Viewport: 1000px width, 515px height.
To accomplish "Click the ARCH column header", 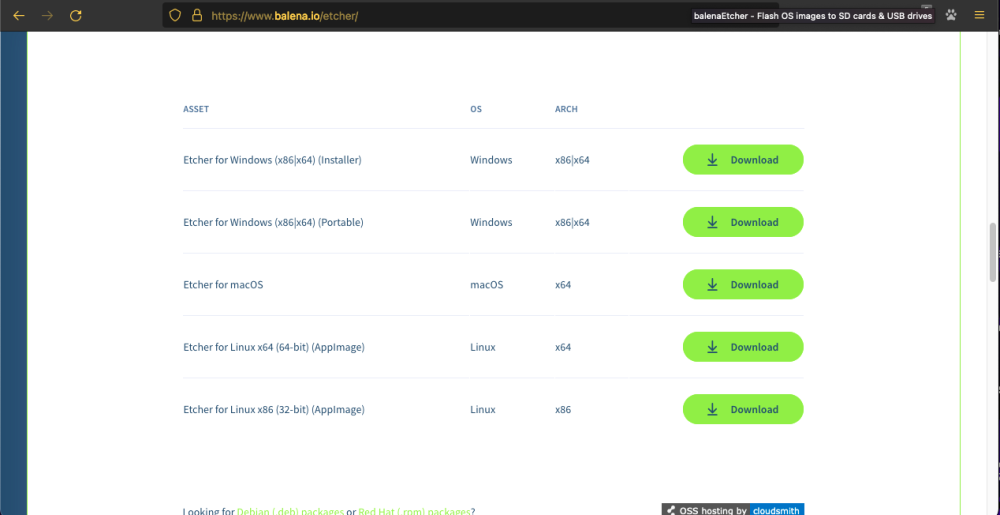I will (566, 109).
